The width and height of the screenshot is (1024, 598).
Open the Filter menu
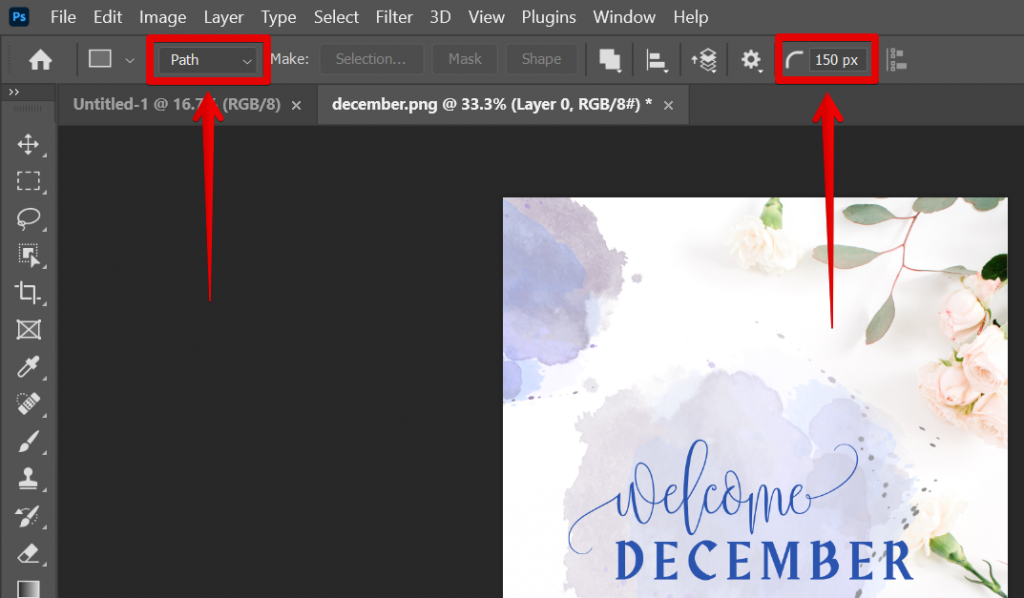[x=394, y=17]
